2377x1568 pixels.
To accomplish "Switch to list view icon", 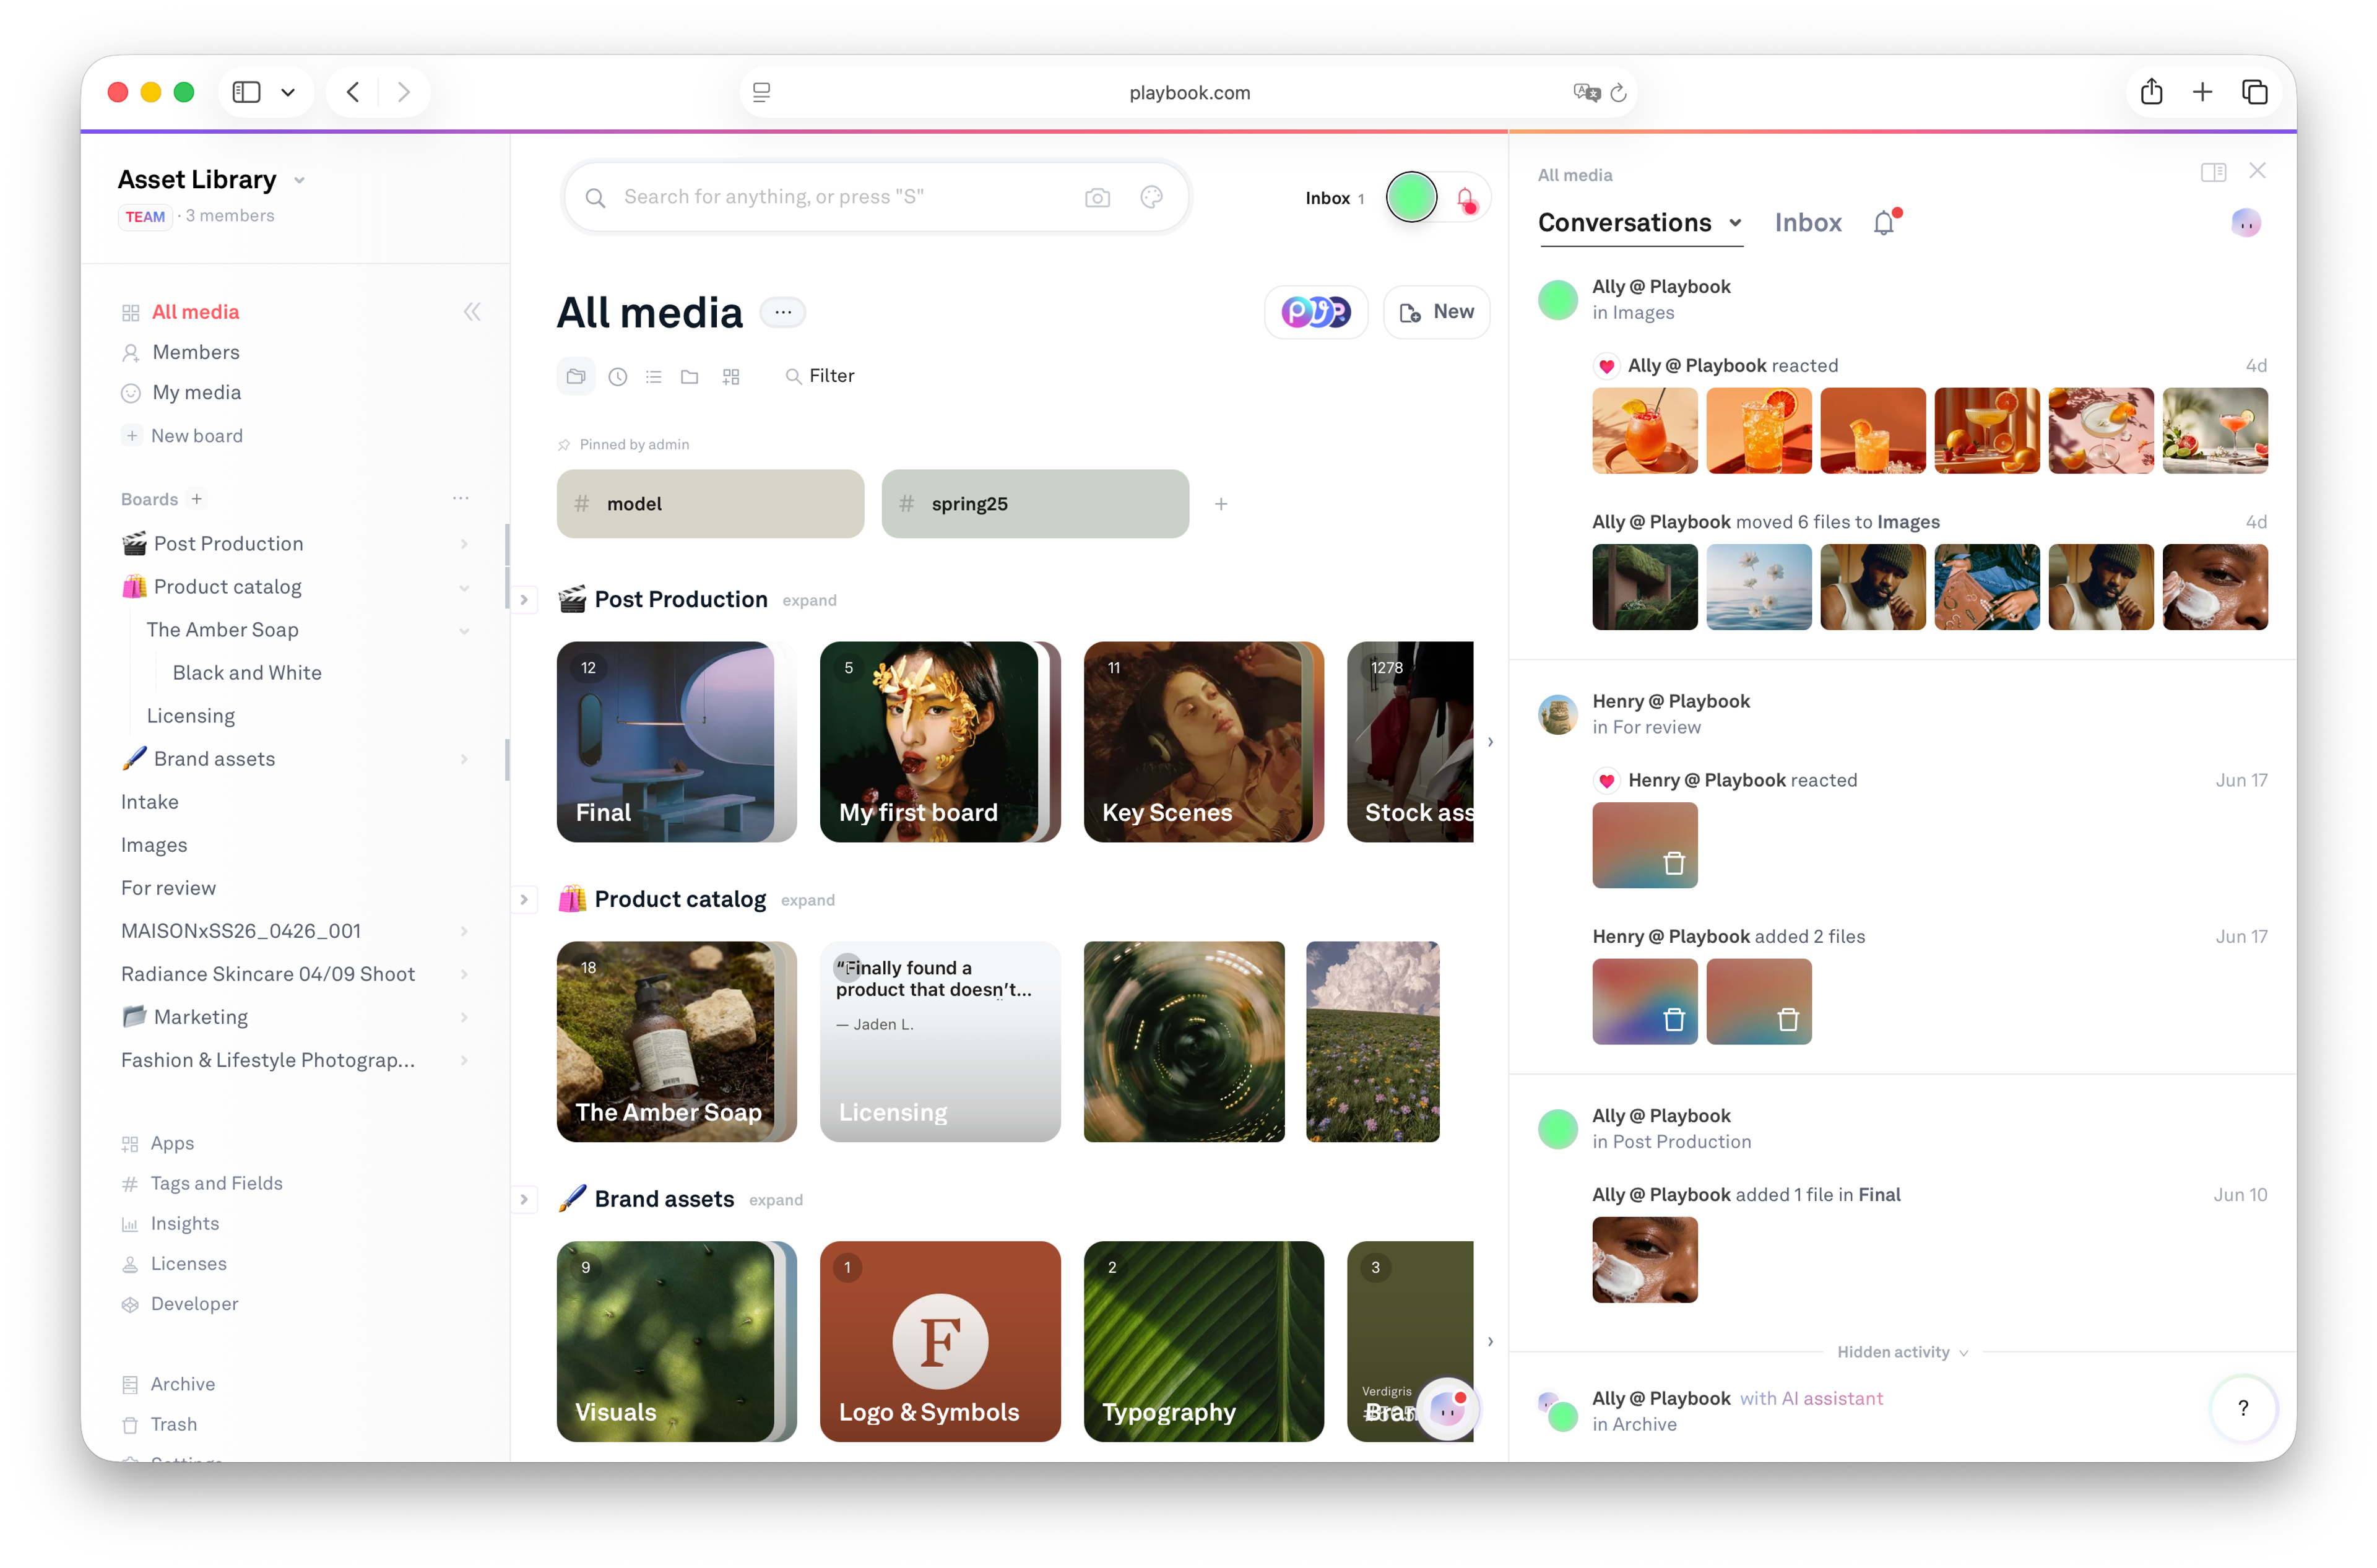I will click(x=654, y=376).
